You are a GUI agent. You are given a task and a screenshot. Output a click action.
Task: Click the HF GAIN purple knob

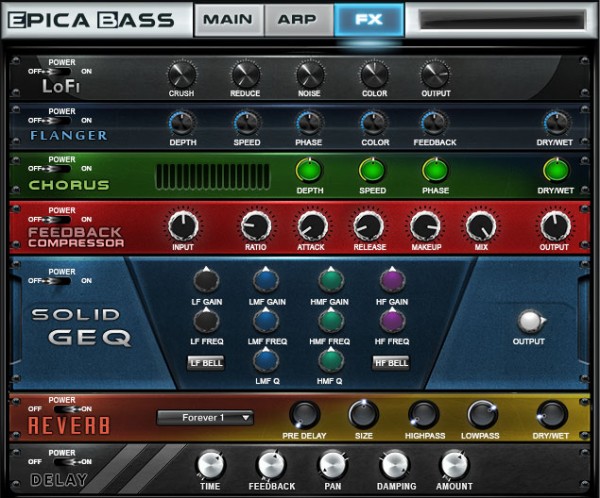coord(392,281)
